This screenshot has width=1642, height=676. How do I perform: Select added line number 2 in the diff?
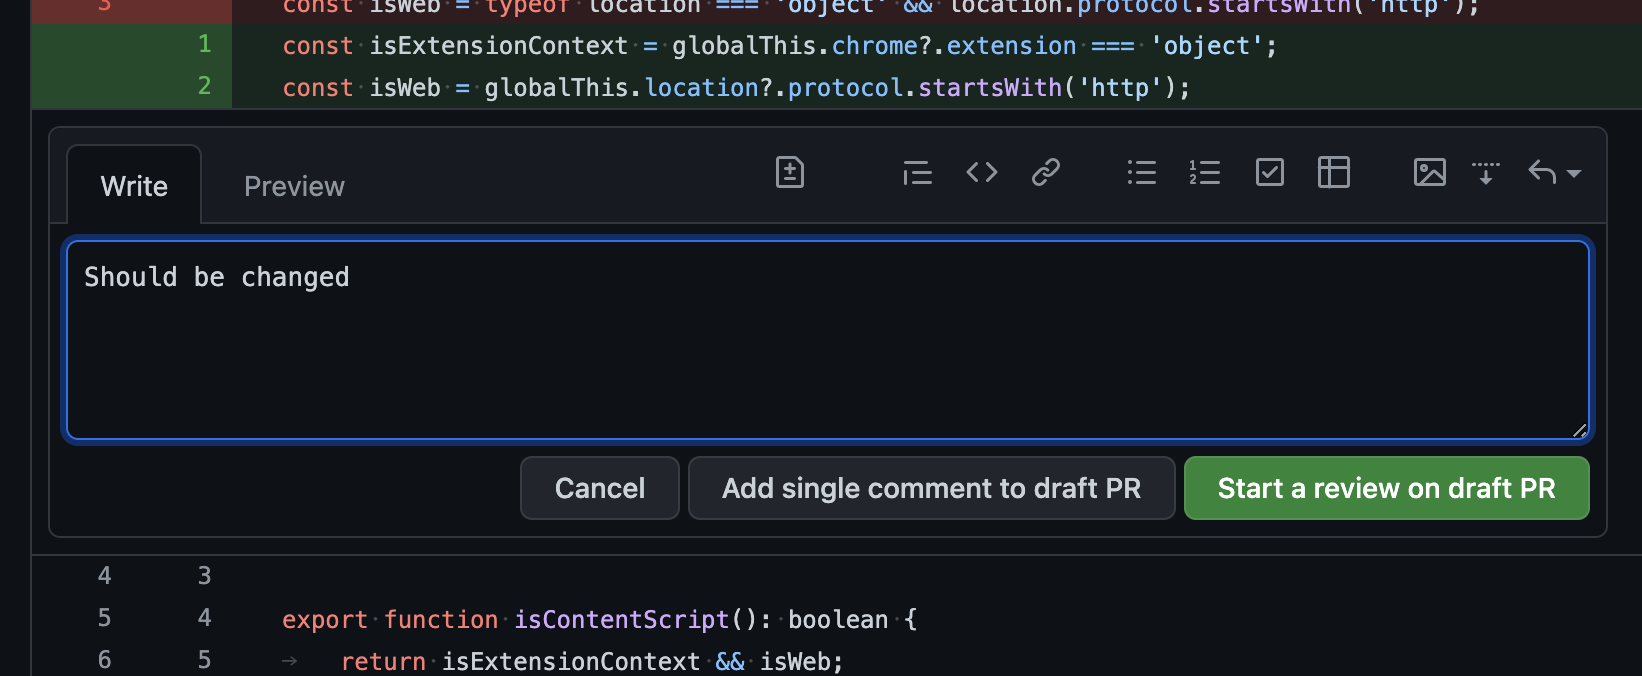[205, 87]
